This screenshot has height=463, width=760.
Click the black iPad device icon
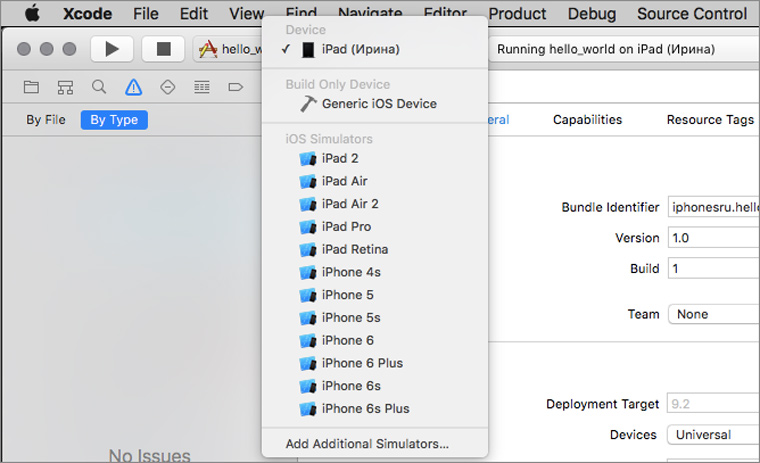click(308, 49)
